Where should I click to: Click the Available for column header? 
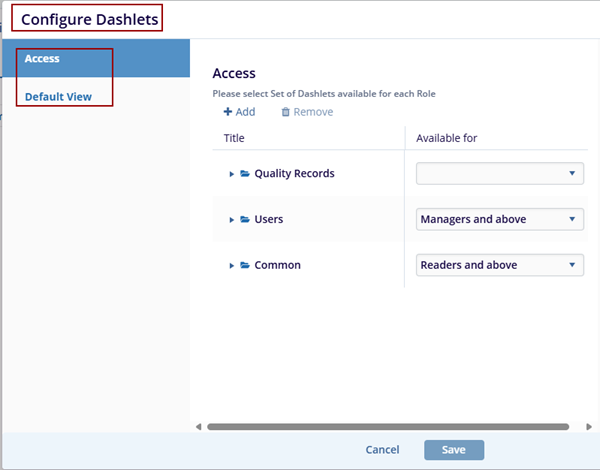point(446,138)
